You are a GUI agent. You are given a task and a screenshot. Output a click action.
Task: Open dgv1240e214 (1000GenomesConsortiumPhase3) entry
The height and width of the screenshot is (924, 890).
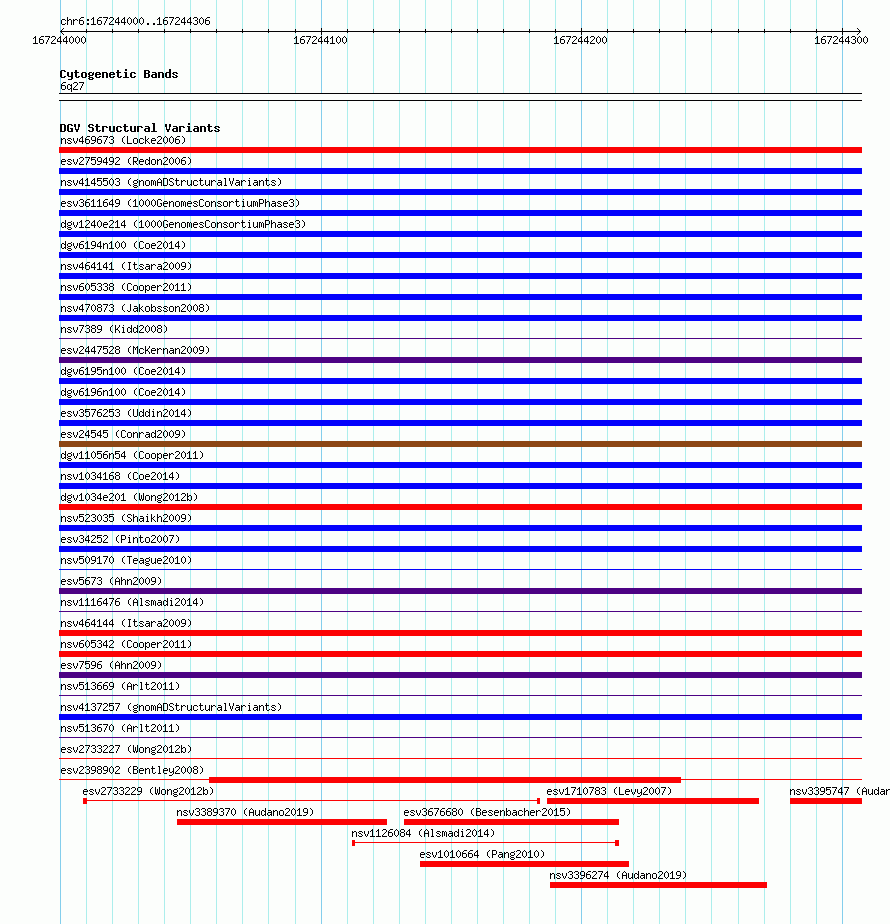(183, 224)
